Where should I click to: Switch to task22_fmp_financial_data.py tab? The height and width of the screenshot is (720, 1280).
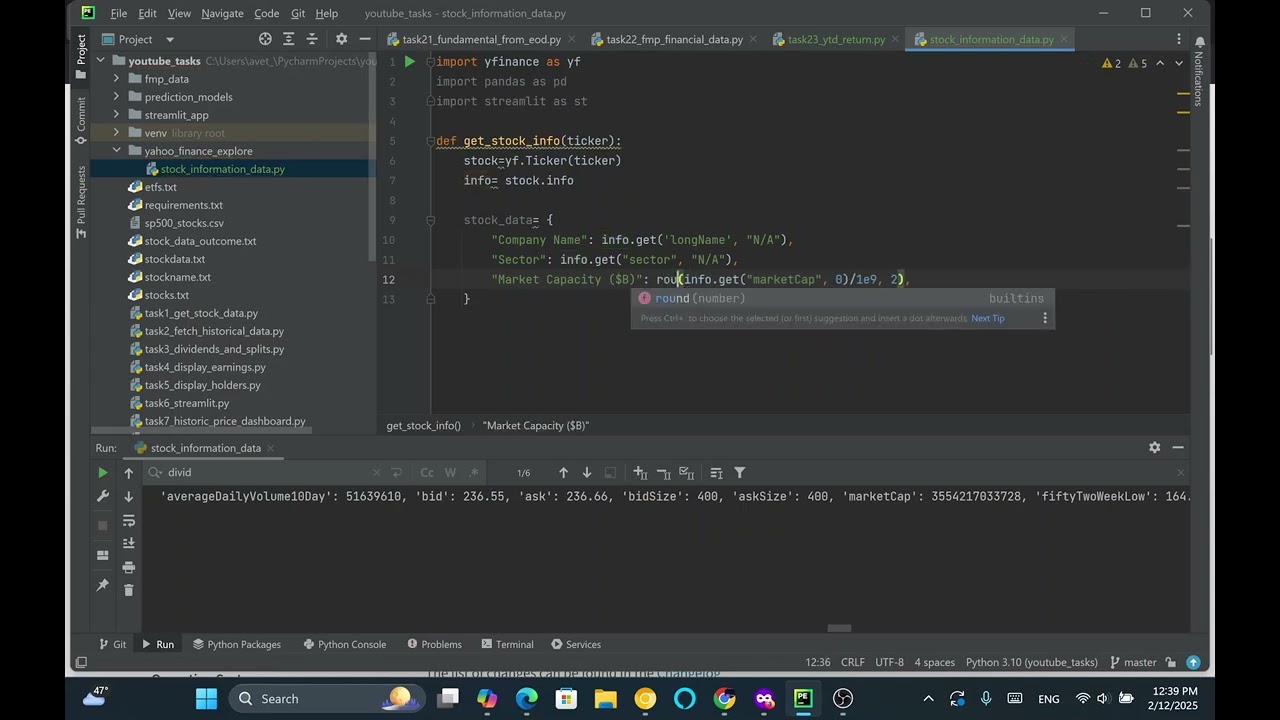coord(676,39)
